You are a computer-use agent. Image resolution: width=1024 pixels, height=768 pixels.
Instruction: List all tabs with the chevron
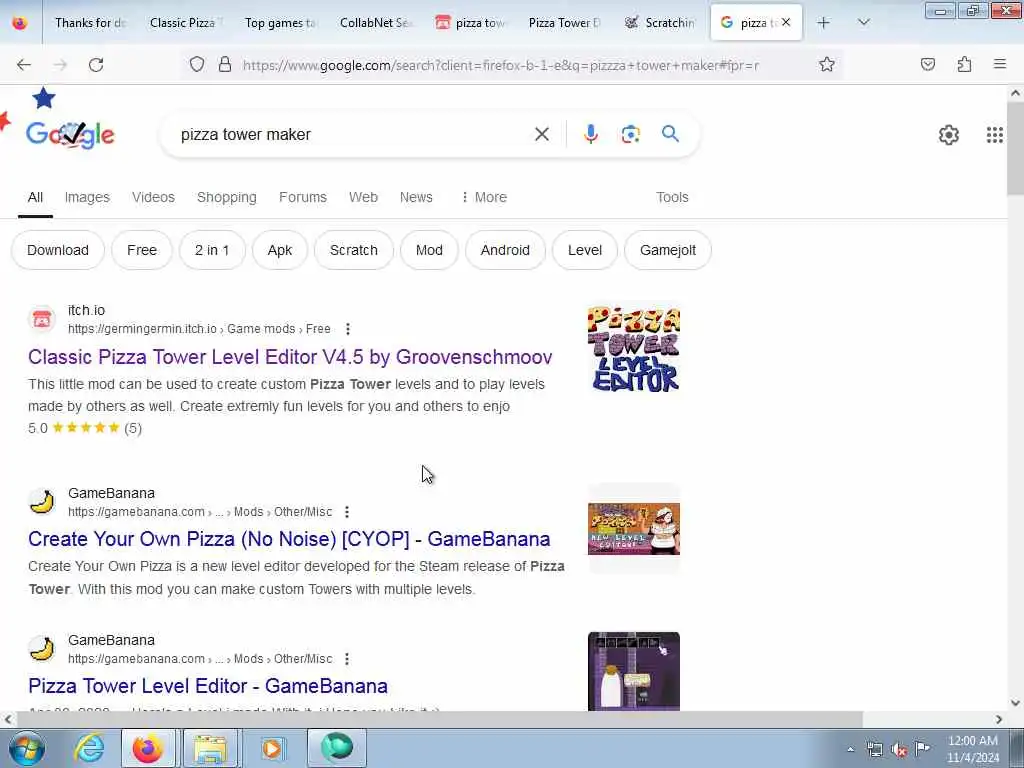(x=863, y=23)
